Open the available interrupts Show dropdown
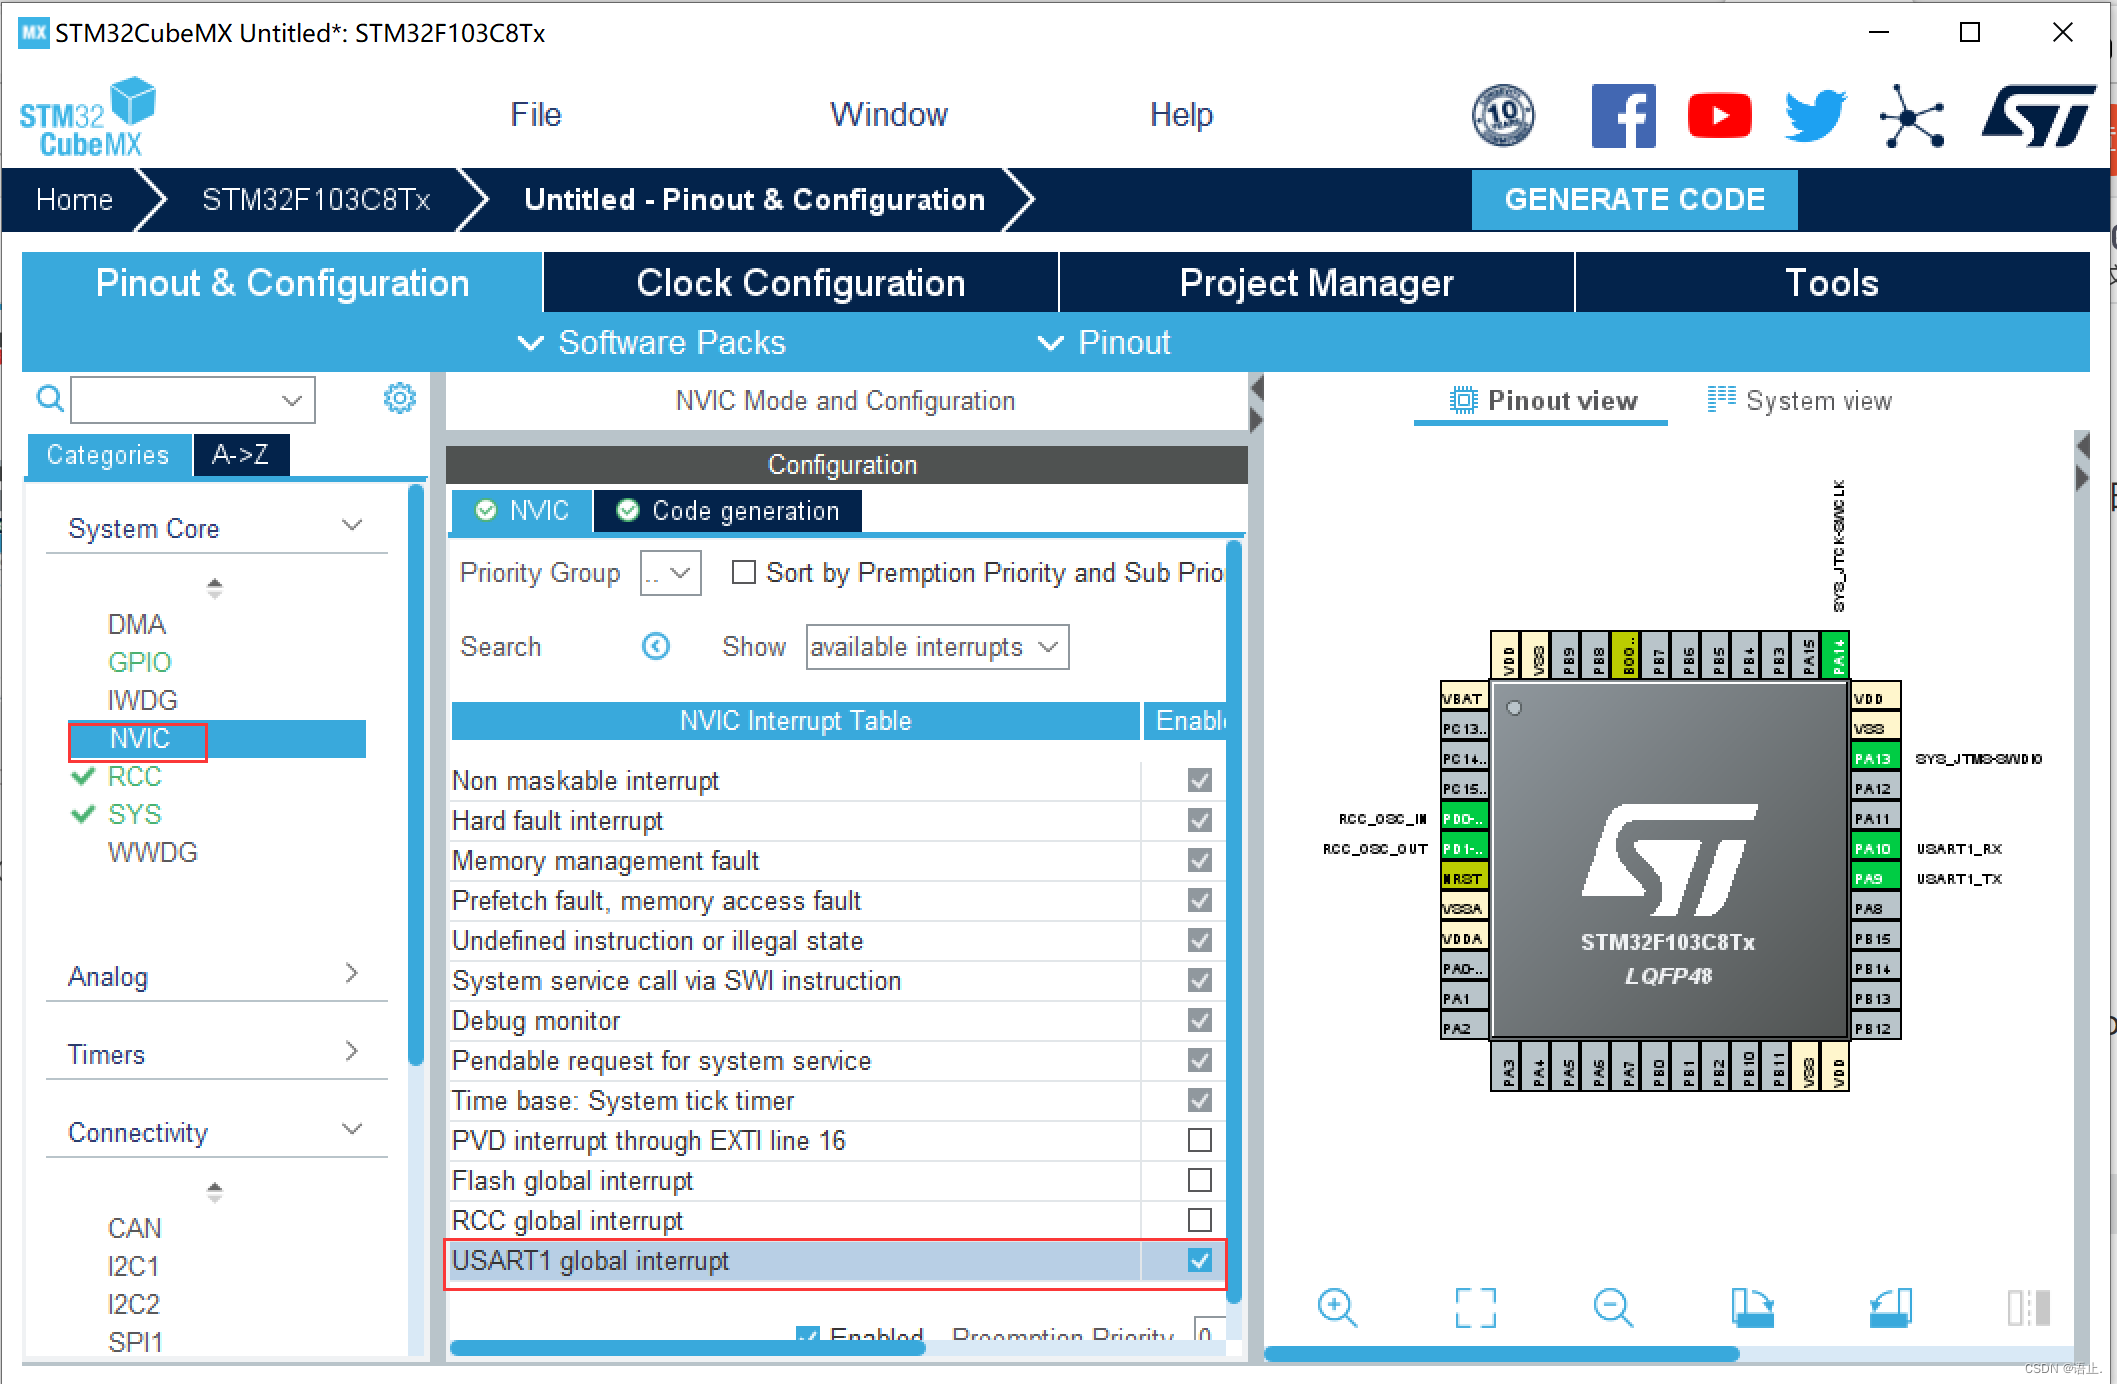The width and height of the screenshot is (2117, 1384). pyautogui.click(x=936, y=647)
